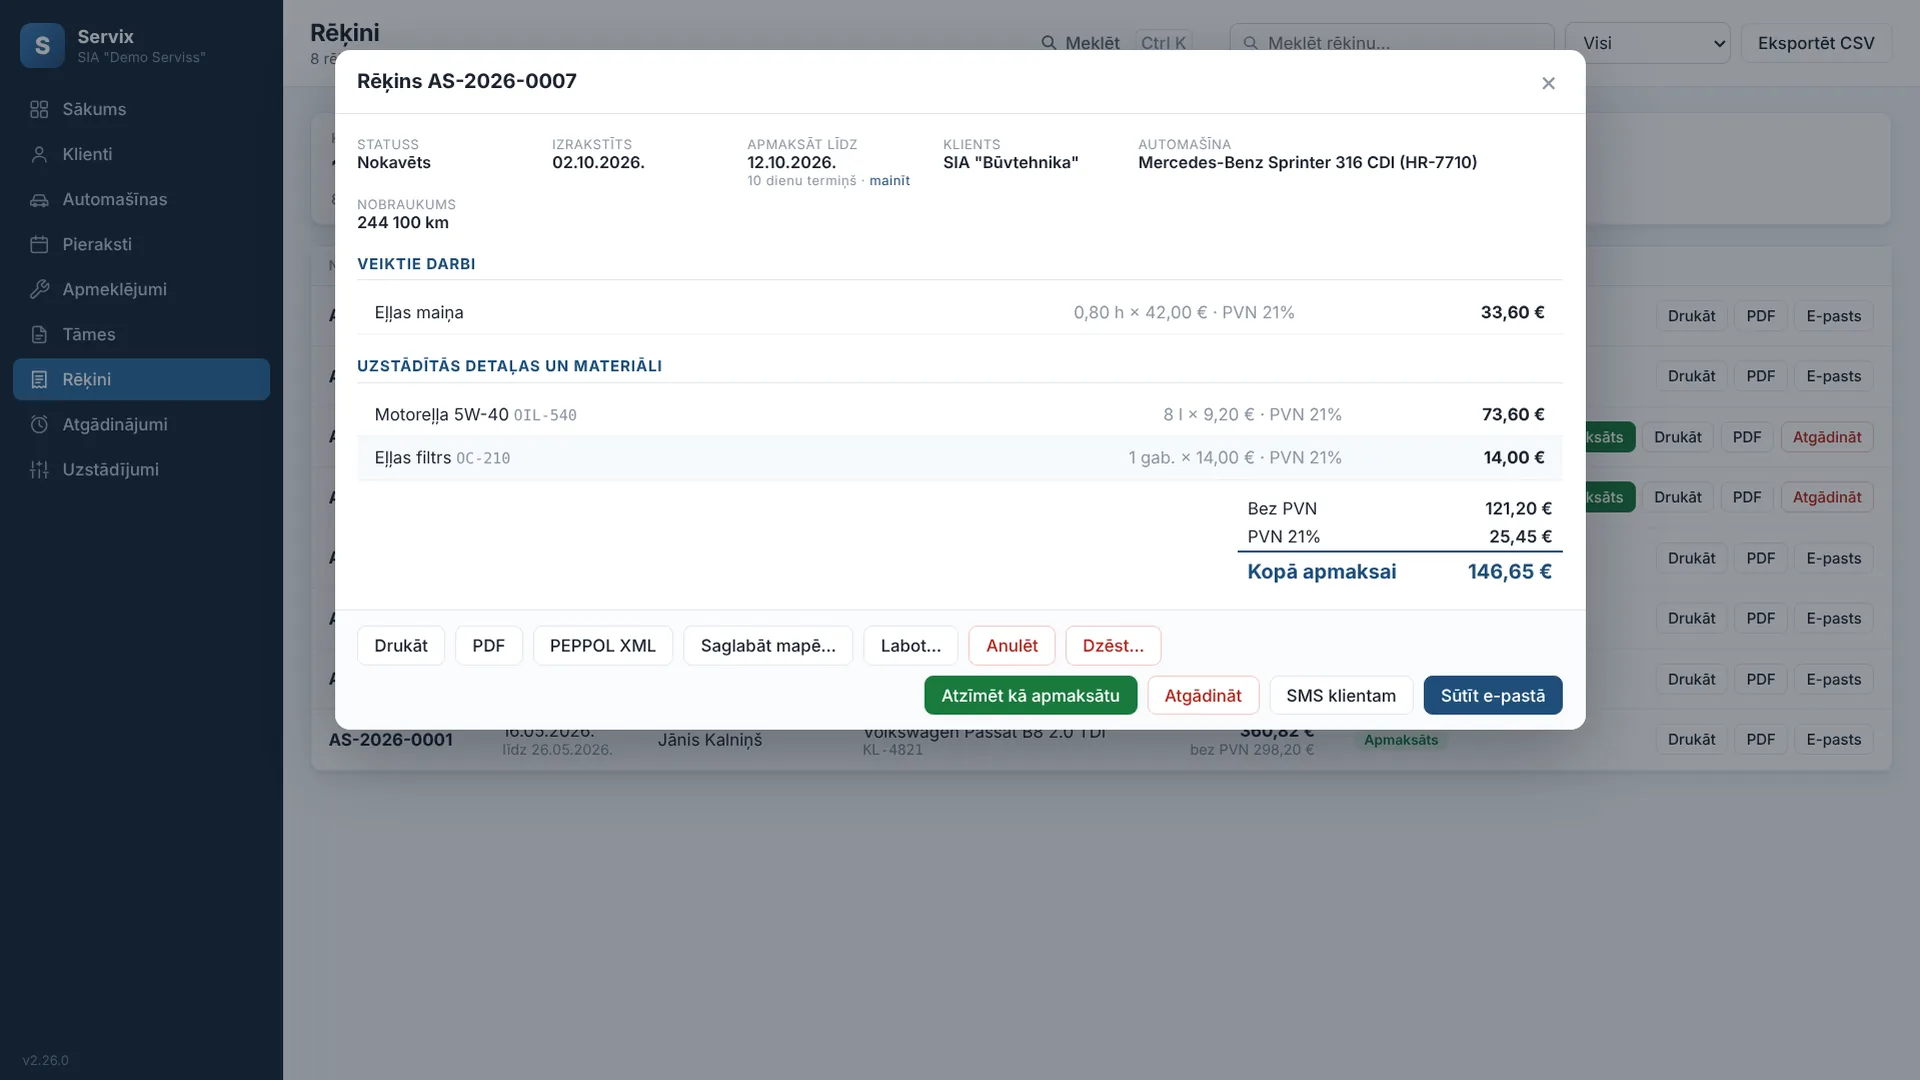
Task: Click Anulēt to void the invoice
Action: click(x=1011, y=646)
